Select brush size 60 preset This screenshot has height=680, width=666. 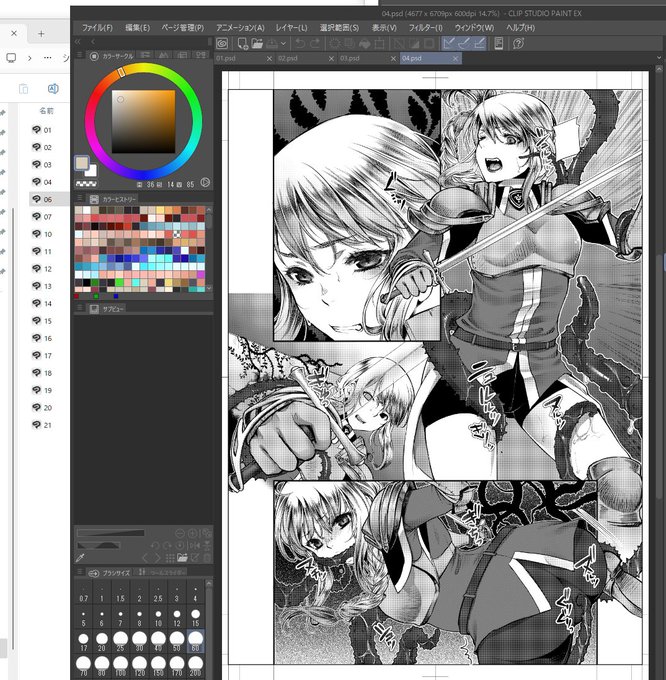pyautogui.click(x=196, y=641)
